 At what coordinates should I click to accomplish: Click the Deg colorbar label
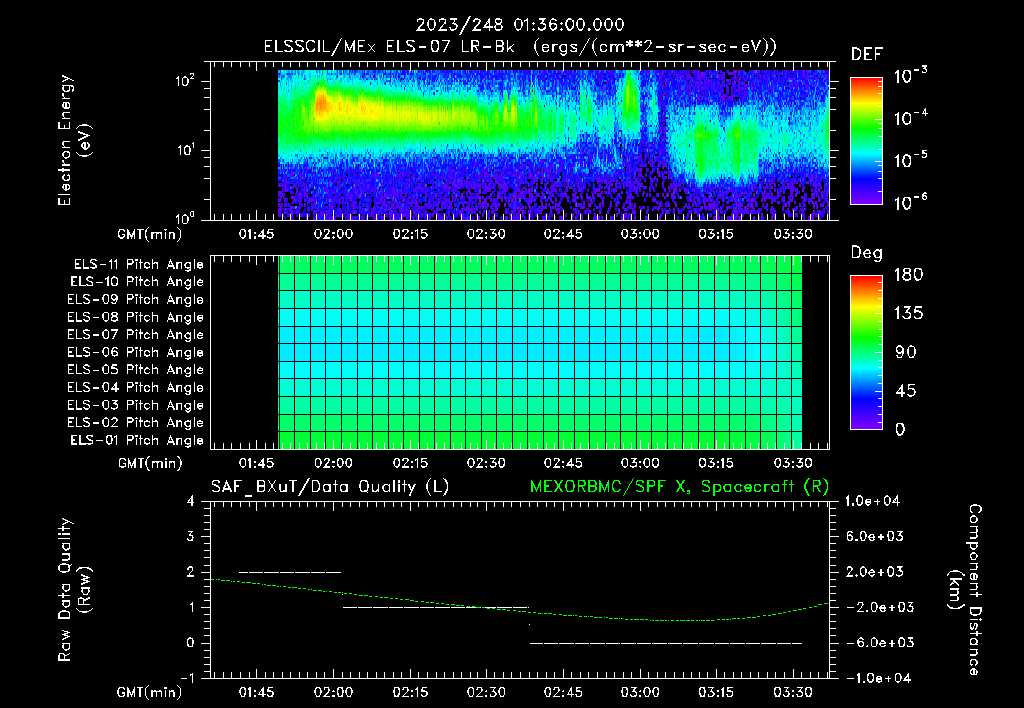[867, 253]
